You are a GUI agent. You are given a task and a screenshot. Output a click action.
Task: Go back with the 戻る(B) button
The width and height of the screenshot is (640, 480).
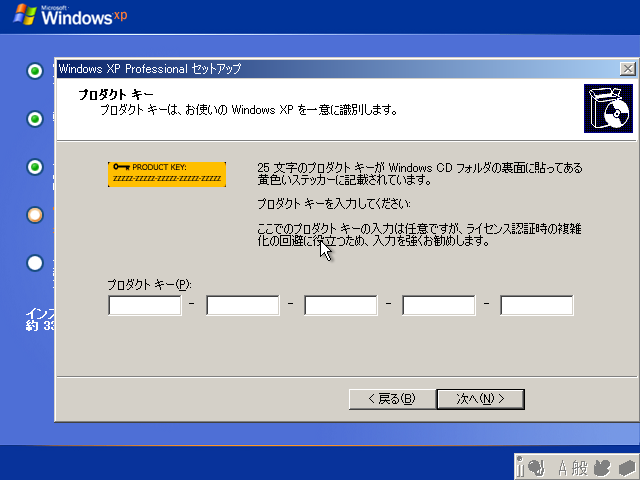[x=392, y=399]
